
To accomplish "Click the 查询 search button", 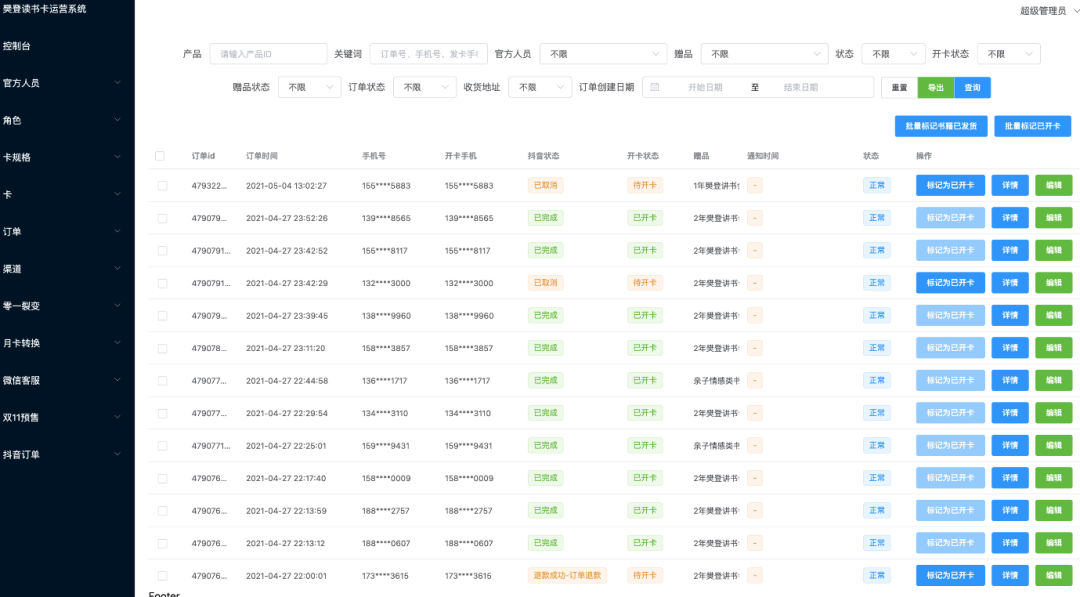I will tap(975, 87).
